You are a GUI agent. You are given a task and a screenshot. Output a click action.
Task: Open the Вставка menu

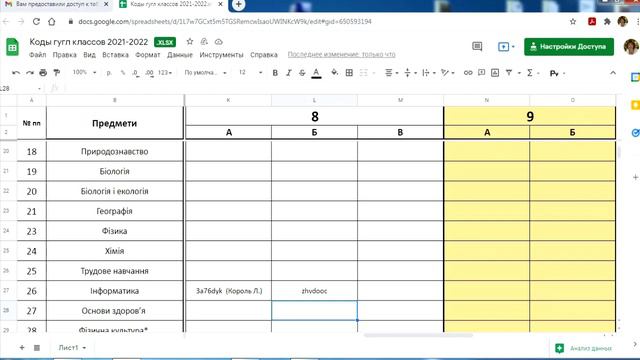pos(115,55)
